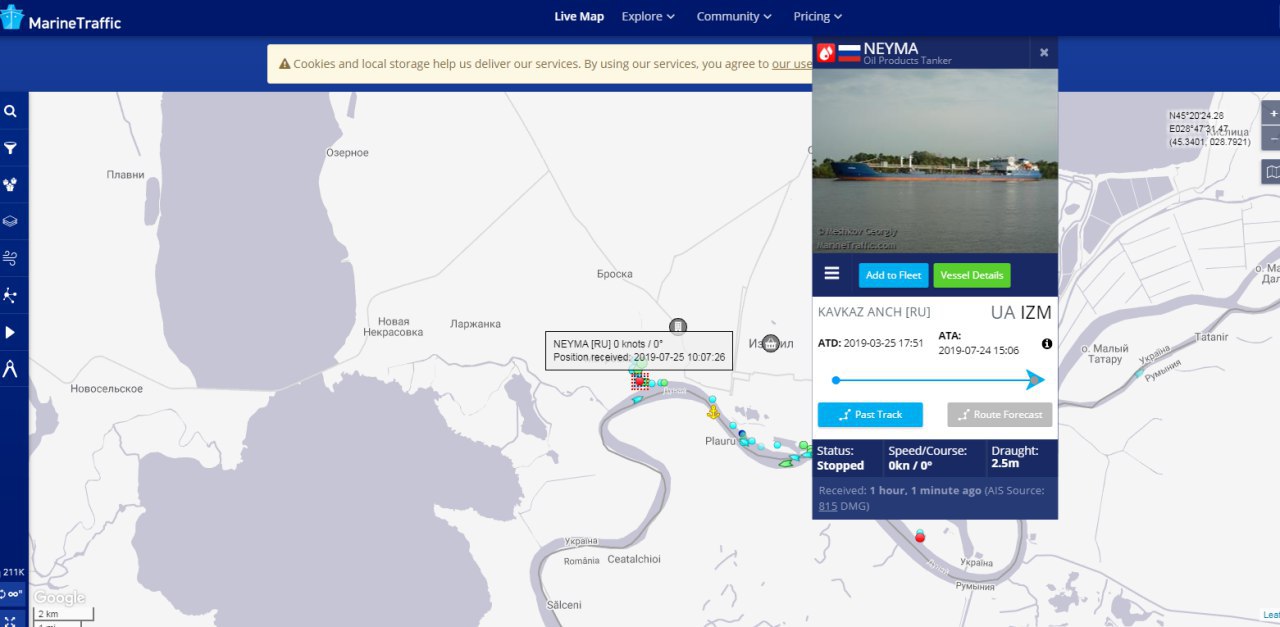Close the NEYMA vessel popup
The width and height of the screenshot is (1280, 627).
click(1044, 53)
